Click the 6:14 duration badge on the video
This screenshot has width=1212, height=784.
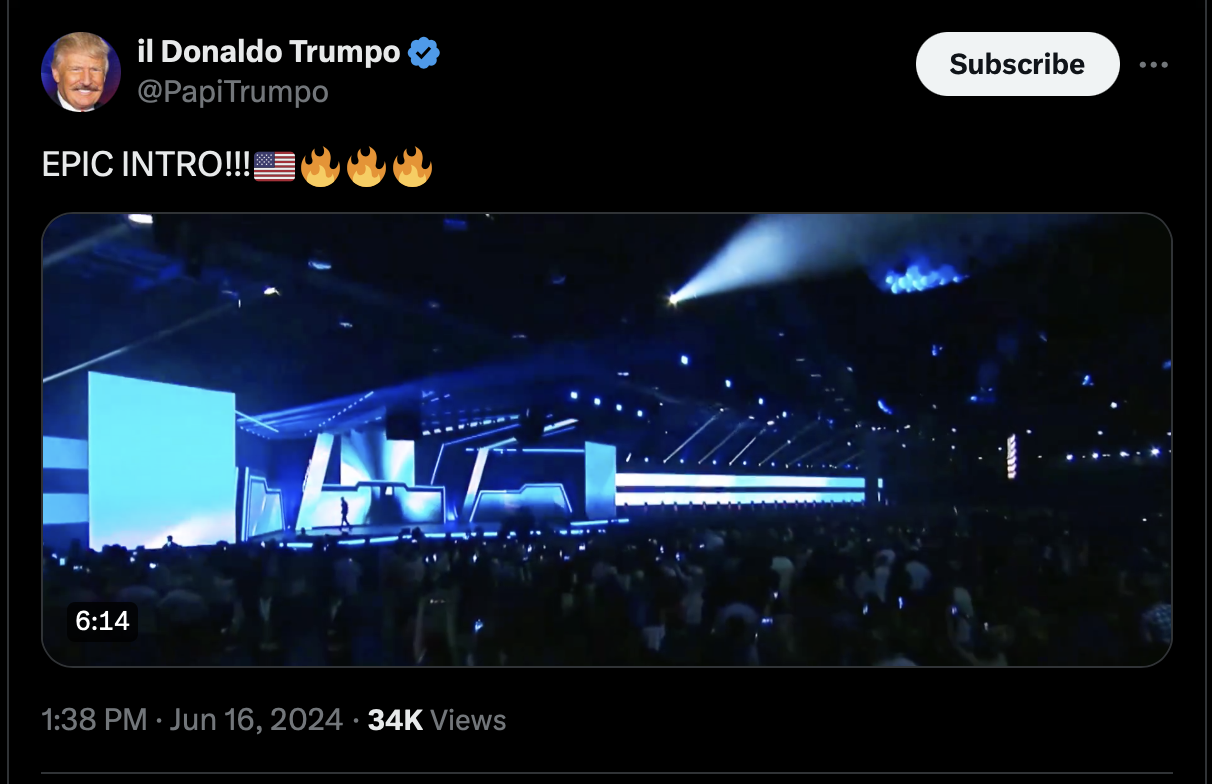point(102,621)
